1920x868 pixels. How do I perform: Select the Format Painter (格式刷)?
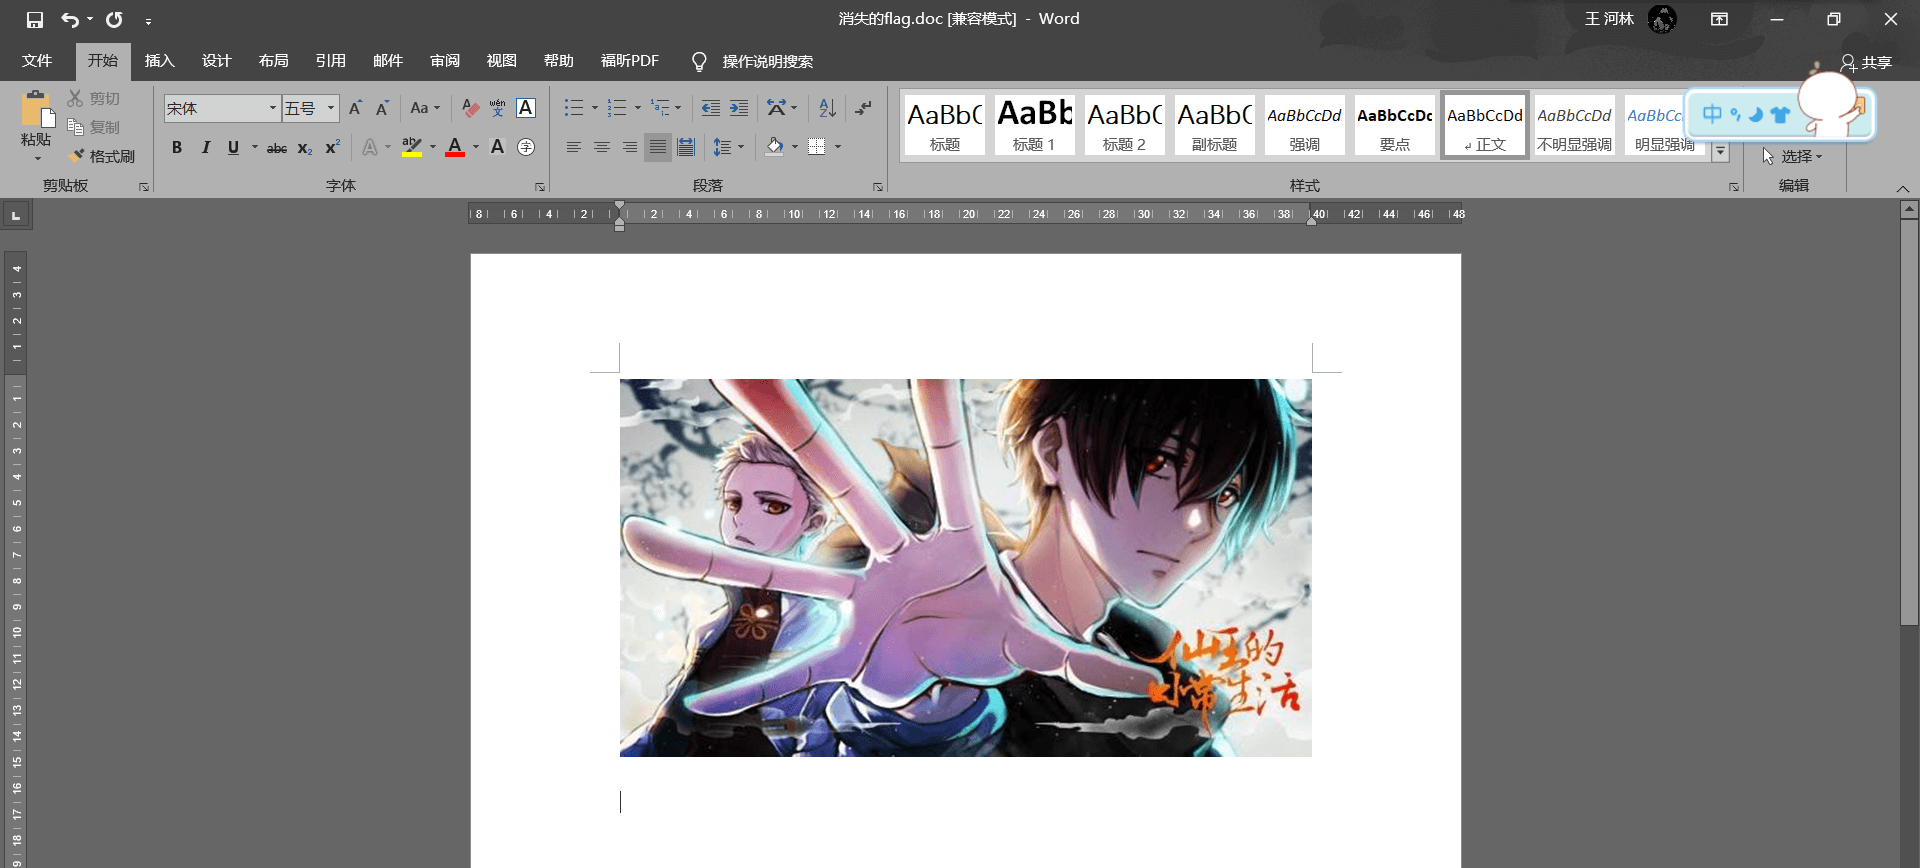102,156
